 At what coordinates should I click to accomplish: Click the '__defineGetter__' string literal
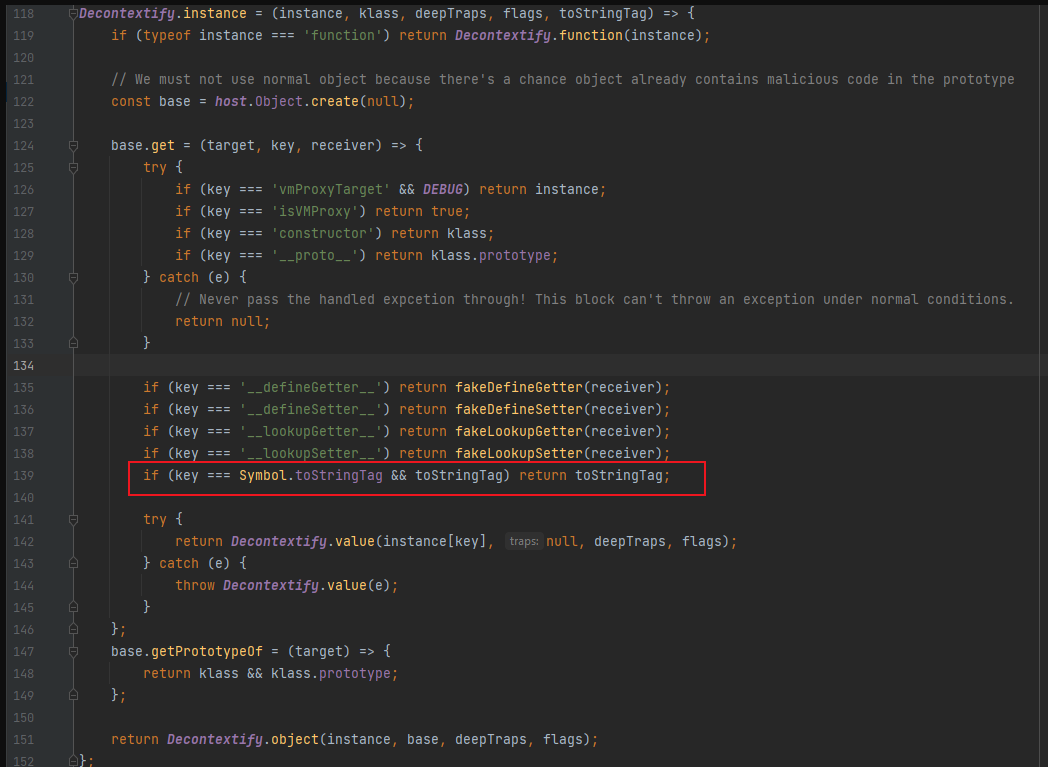pos(311,388)
